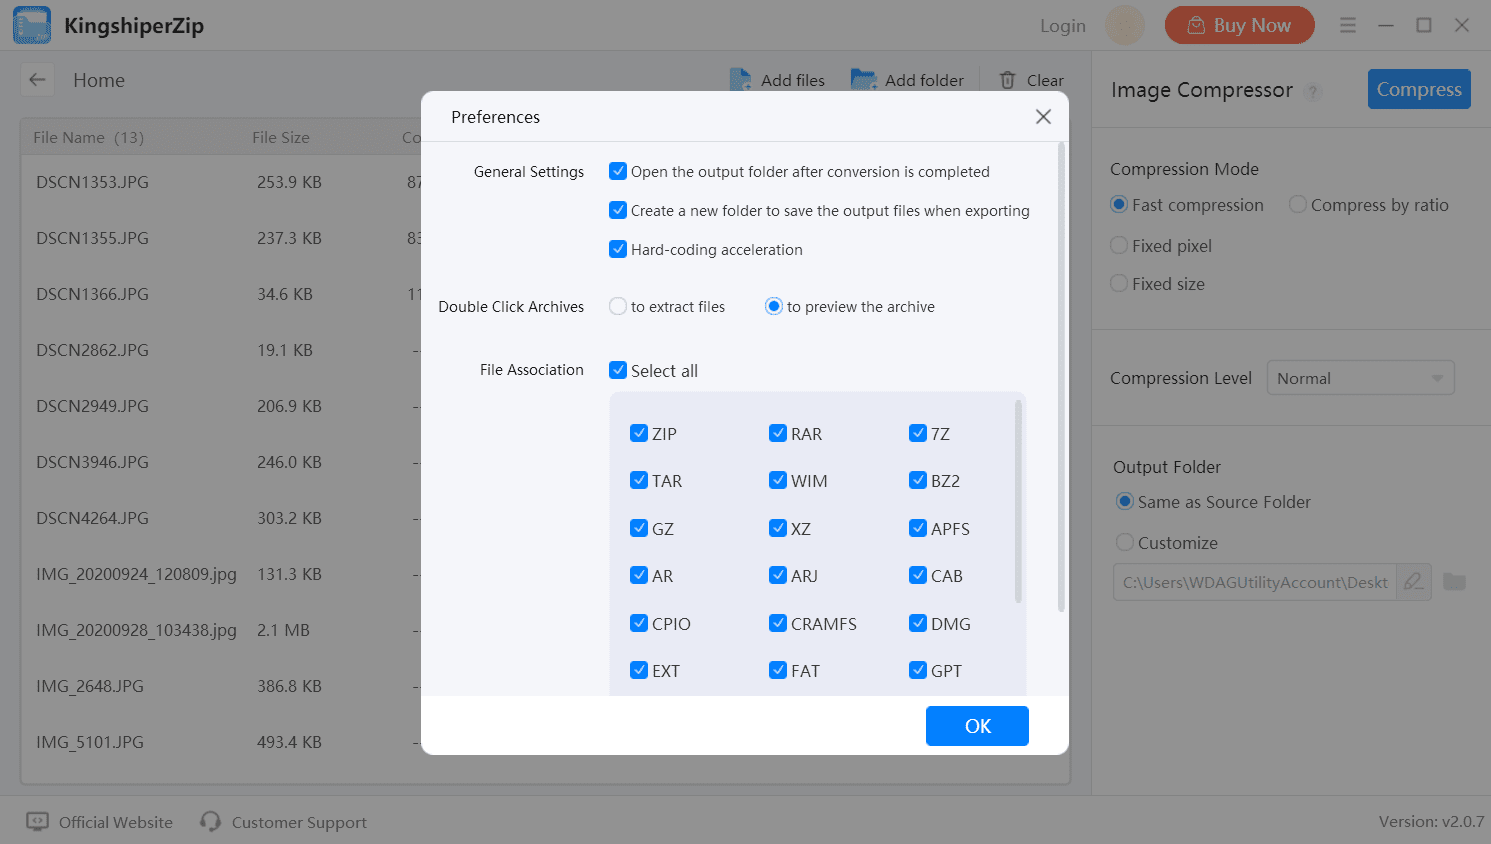Uncheck the RAR file association
This screenshot has width=1491, height=844.
point(778,433)
